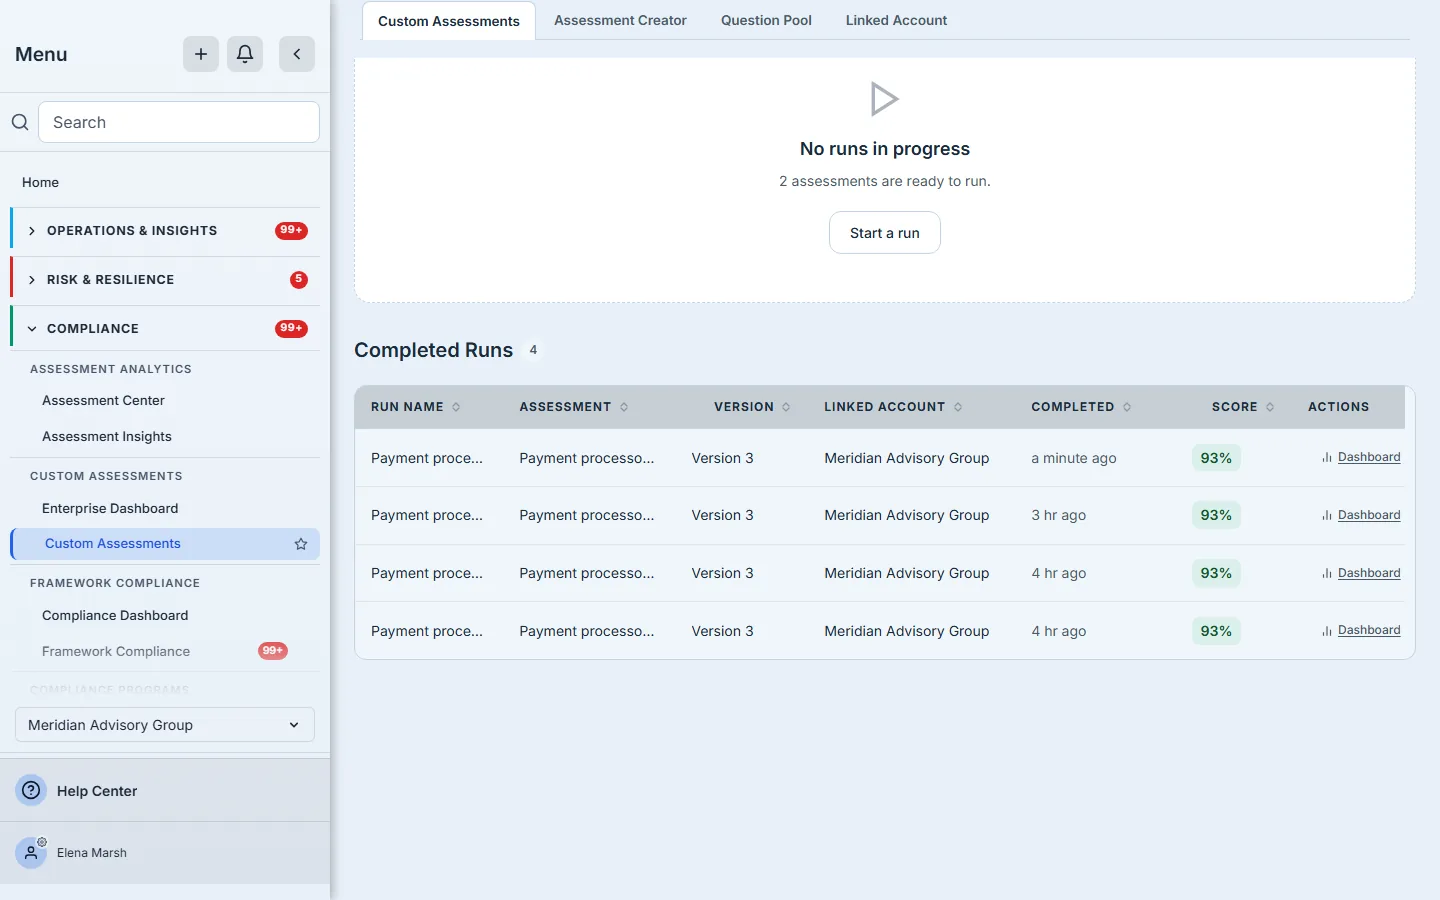Click the play icon above No runs in progress

click(x=885, y=99)
